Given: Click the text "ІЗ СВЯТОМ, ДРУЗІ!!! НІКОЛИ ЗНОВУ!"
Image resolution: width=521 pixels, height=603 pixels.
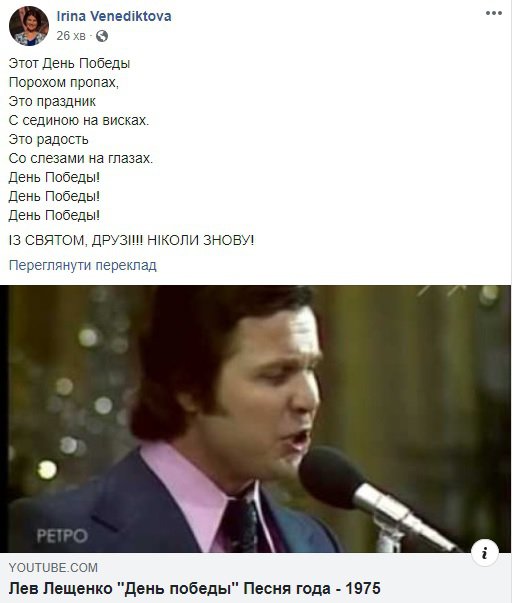Looking at the screenshot, I should 131,240.
